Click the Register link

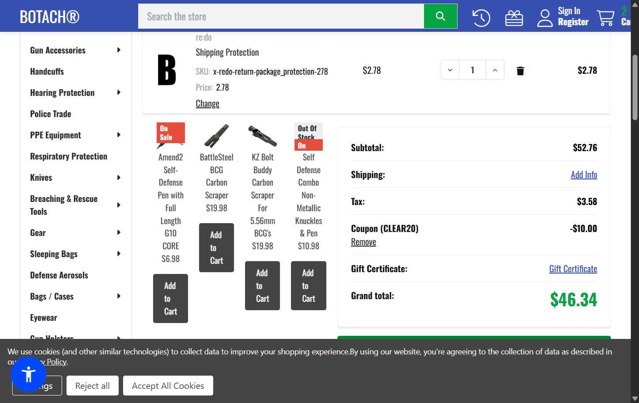click(x=573, y=22)
